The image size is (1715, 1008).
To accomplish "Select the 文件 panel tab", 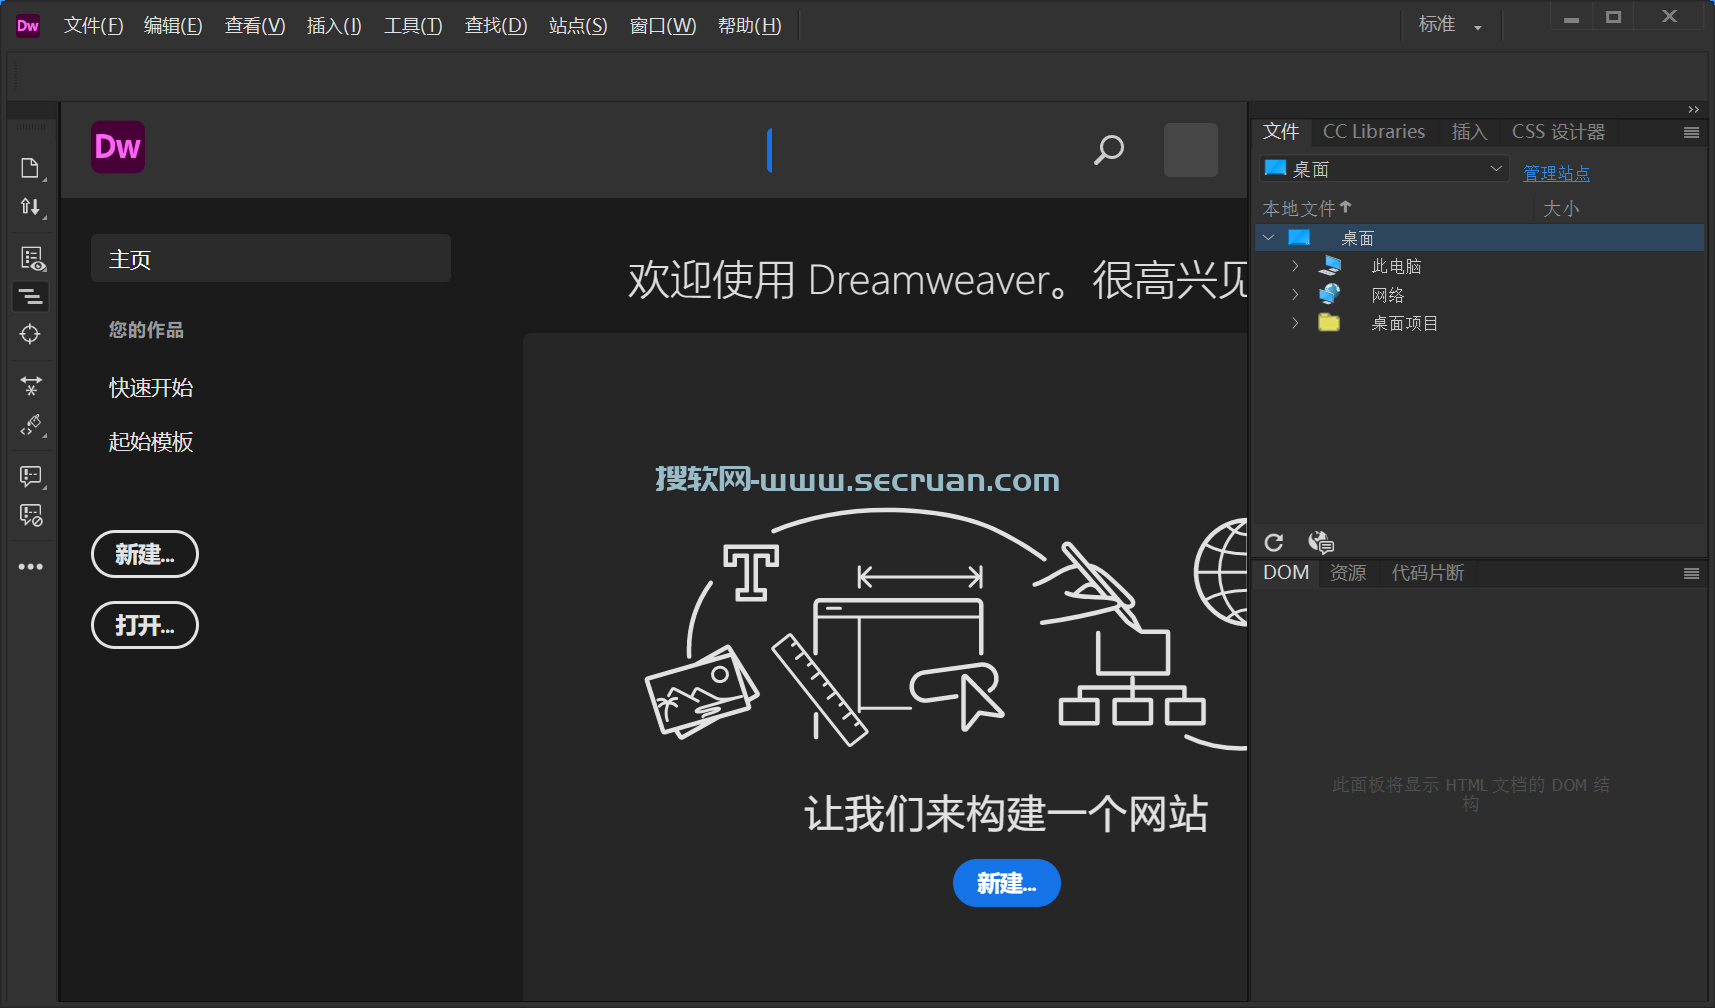I will [x=1281, y=132].
